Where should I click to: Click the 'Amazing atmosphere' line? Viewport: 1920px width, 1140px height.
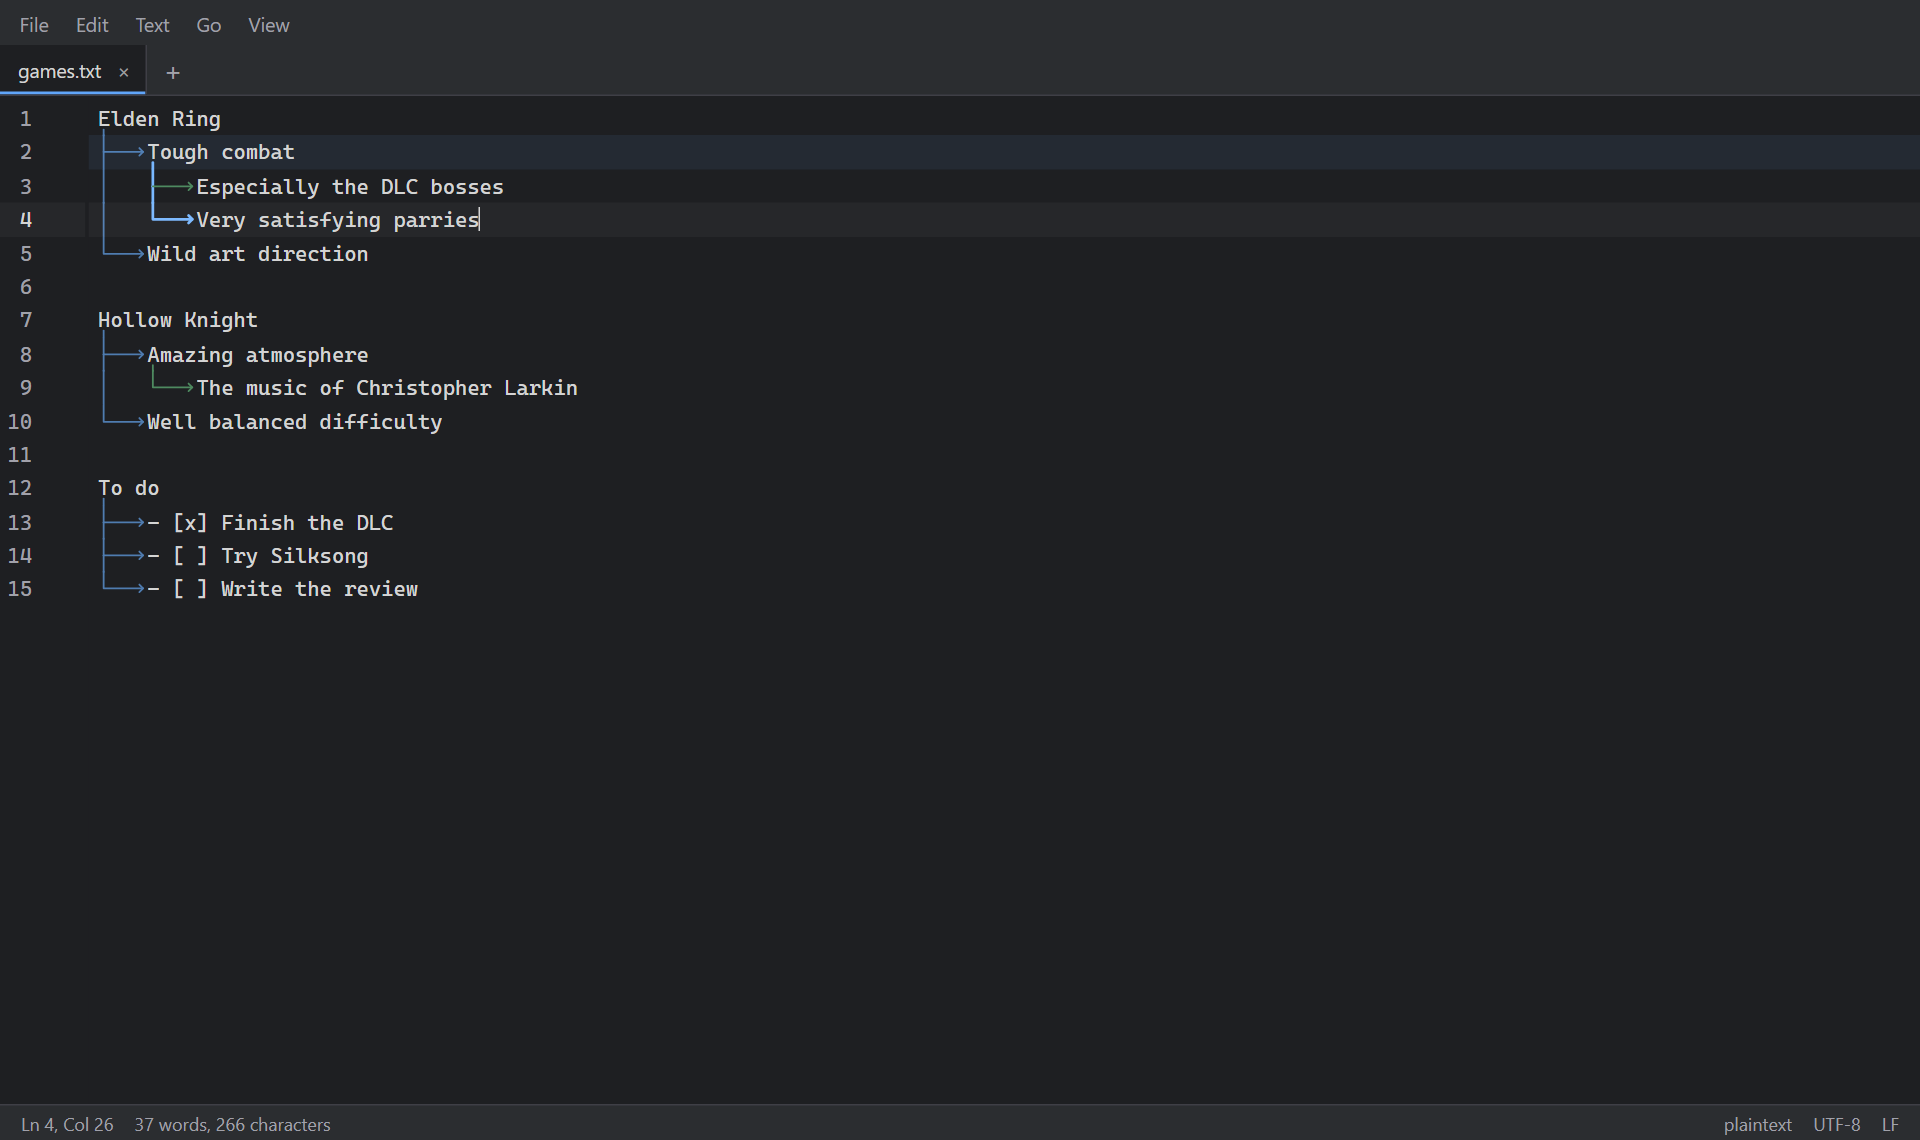click(x=258, y=355)
